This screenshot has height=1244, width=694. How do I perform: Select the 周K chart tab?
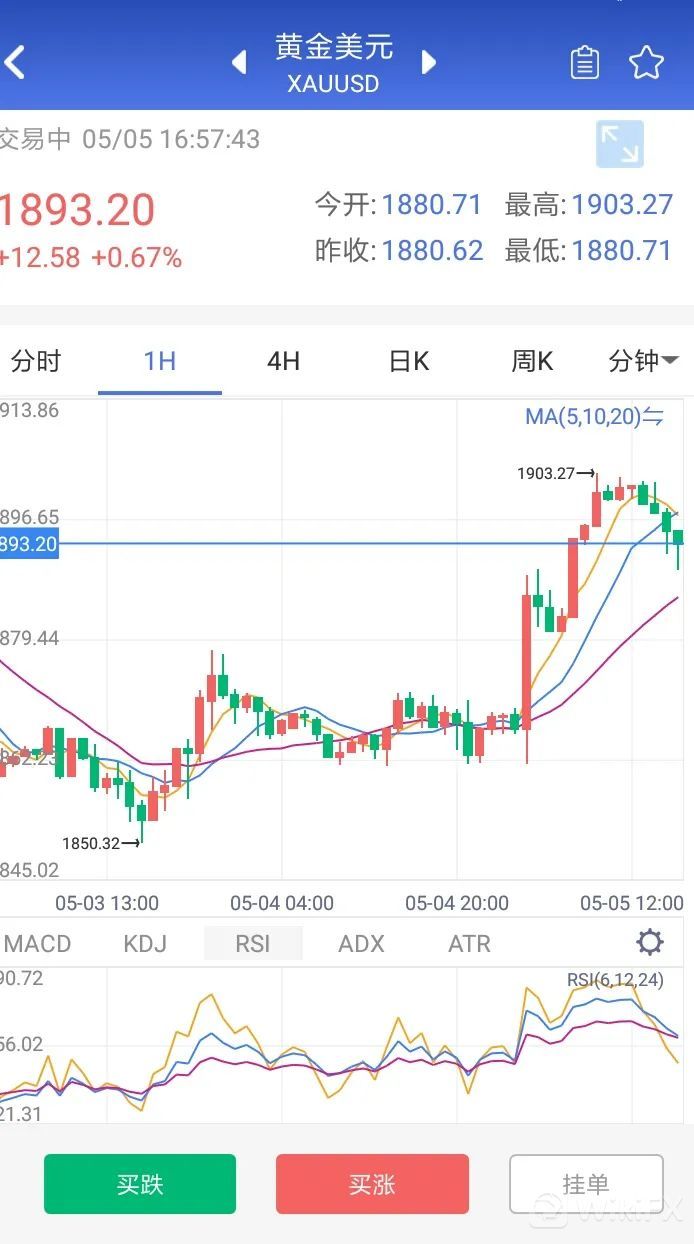coord(532,361)
